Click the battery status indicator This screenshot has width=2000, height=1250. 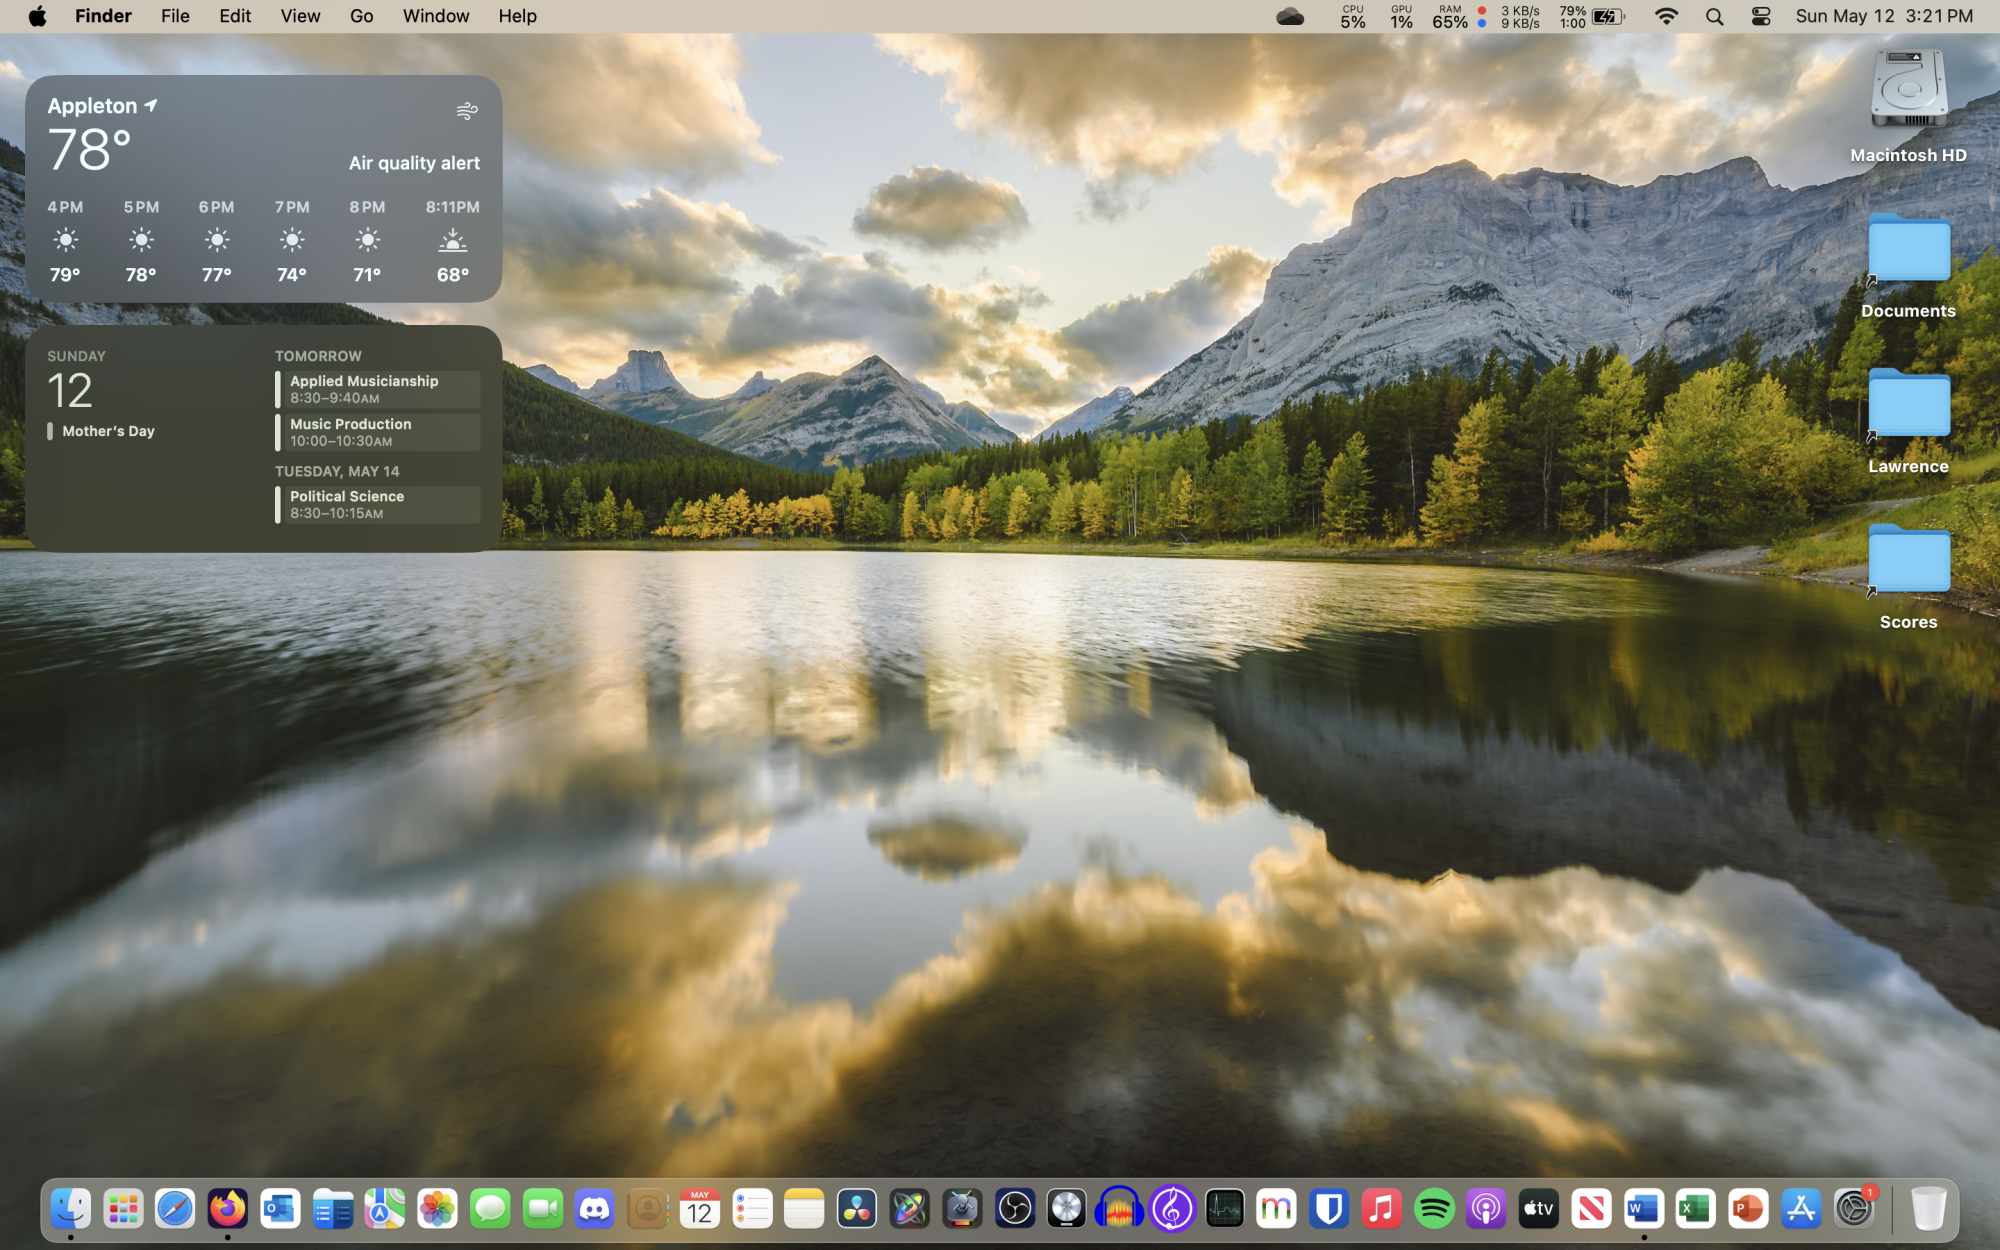click(1608, 16)
